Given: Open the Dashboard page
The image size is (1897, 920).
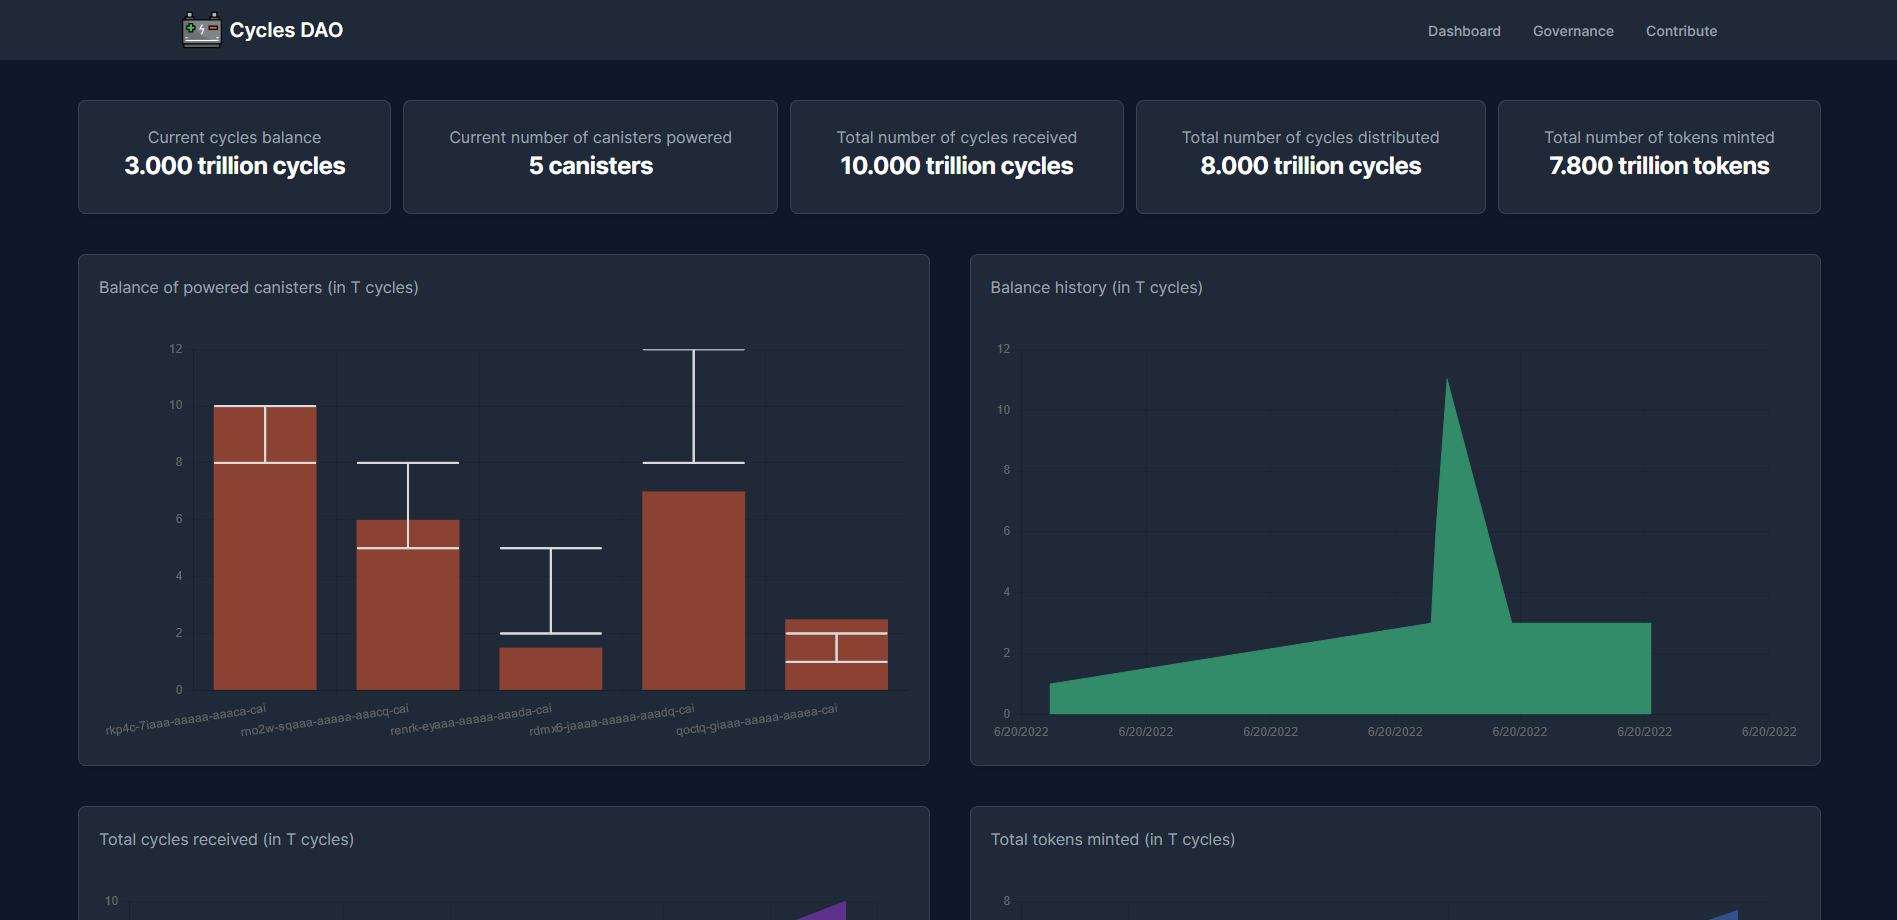Looking at the screenshot, I should (x=1463, y=30).
